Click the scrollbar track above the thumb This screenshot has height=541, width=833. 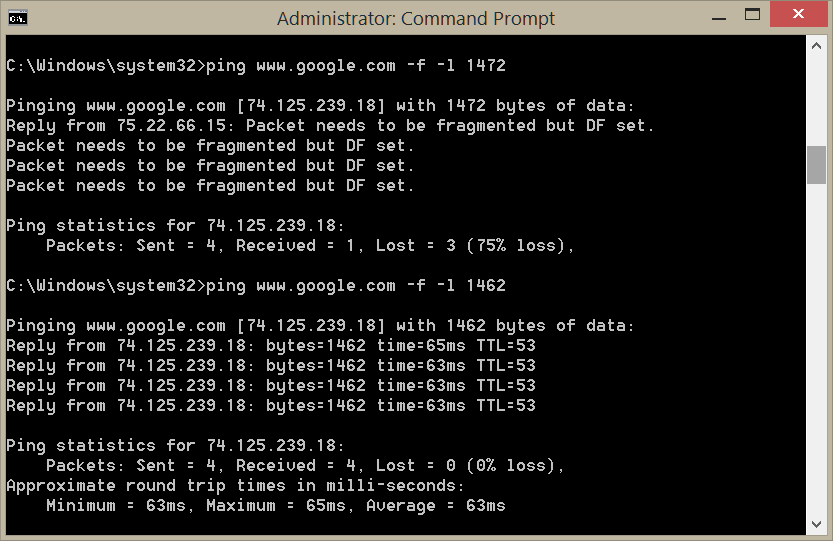click(x=816, y=100)
